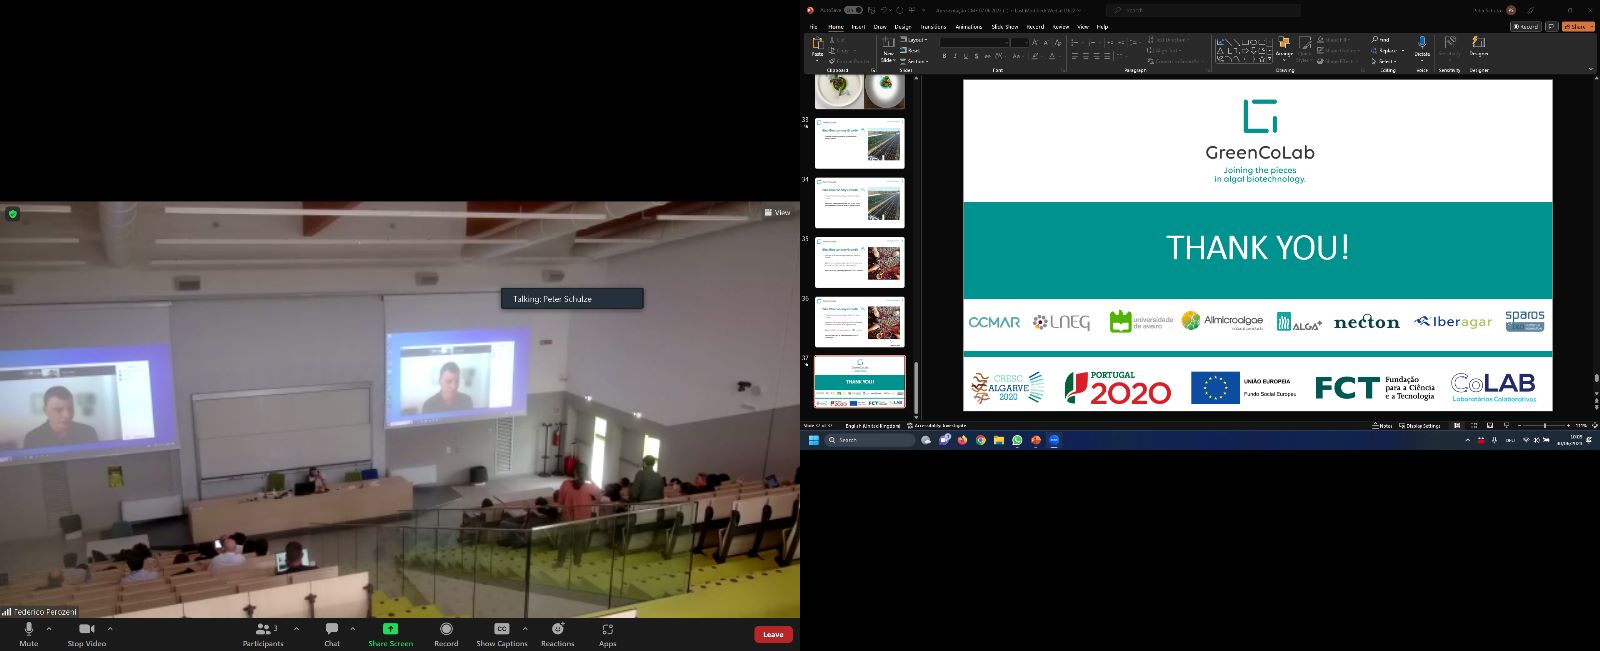Open the Animations ribbon tab
Image resolution: width=1600 pixels, height=651 pixels.
click(969, 27)
